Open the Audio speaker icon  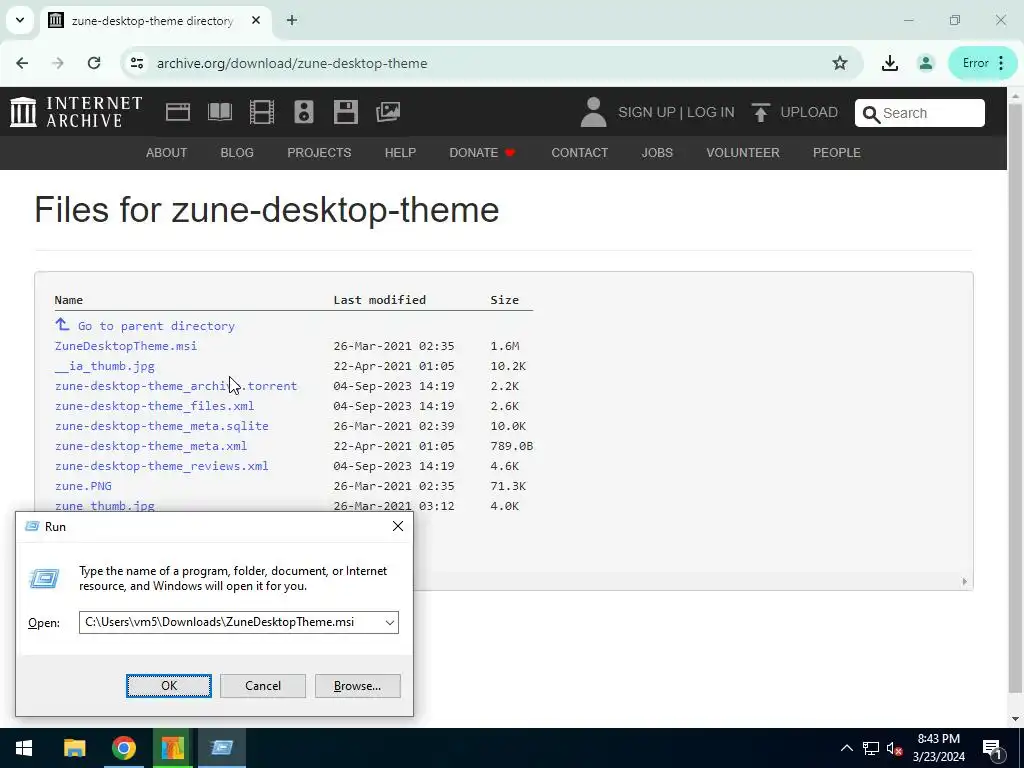click(x=304, y=112)
